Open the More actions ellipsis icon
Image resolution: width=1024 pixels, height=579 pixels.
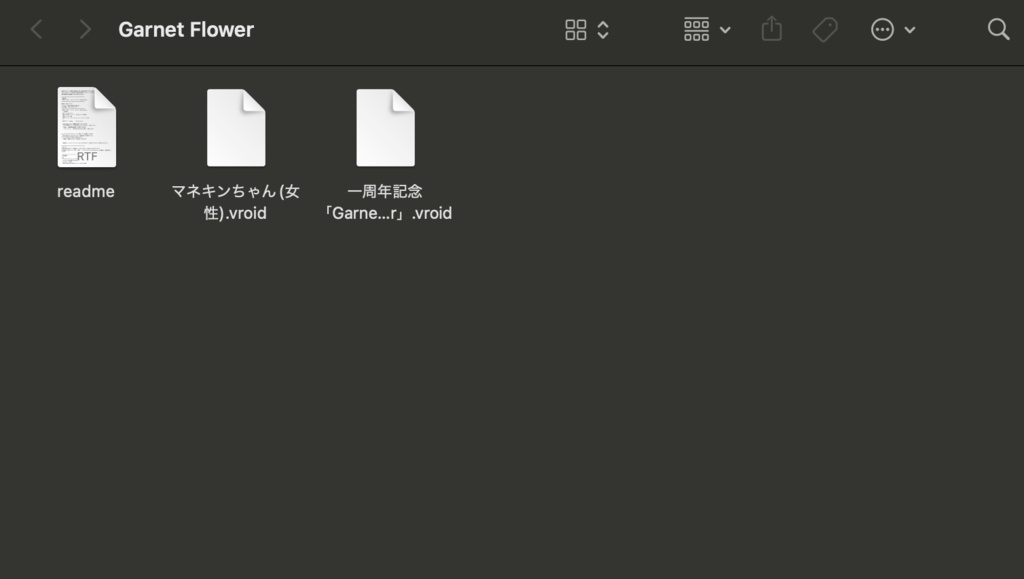click(x=881, y=29)
